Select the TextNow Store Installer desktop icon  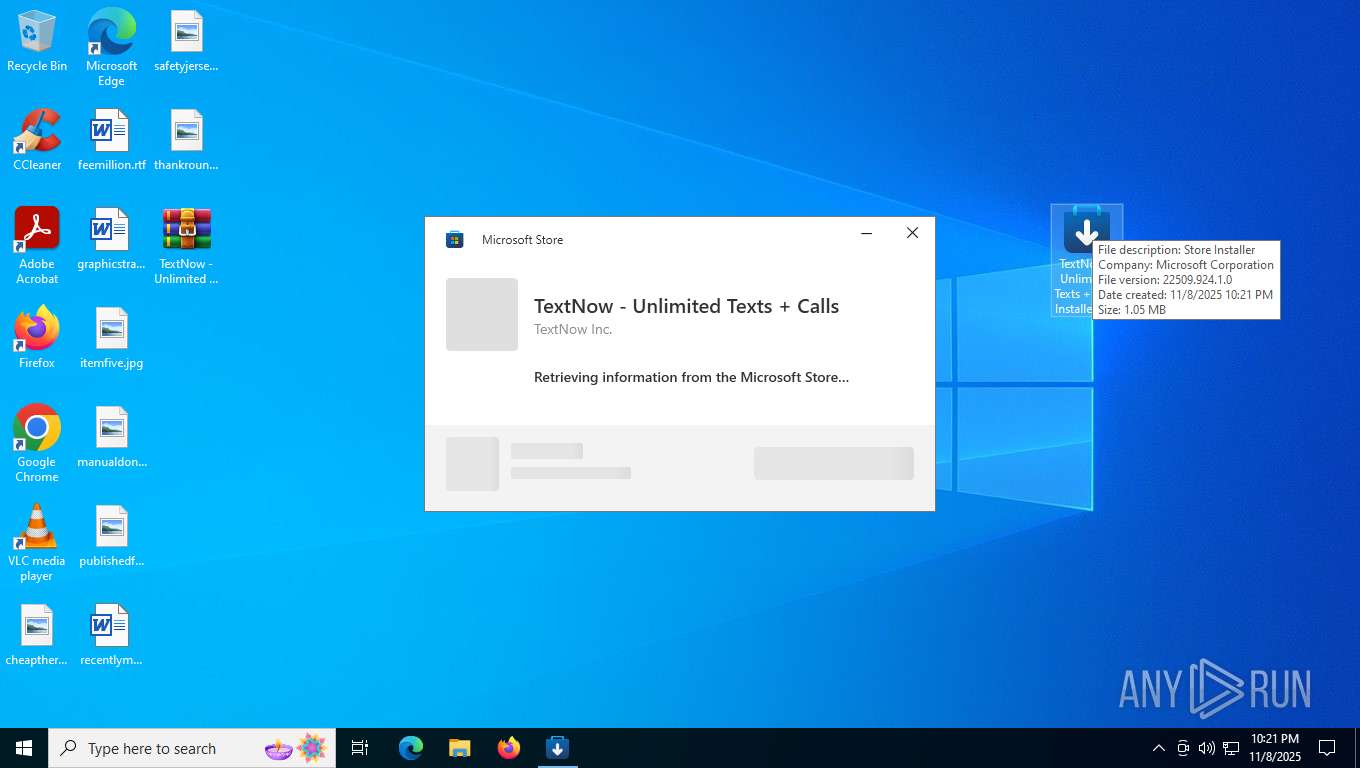pyautogui.click(x=1086, y=260)
